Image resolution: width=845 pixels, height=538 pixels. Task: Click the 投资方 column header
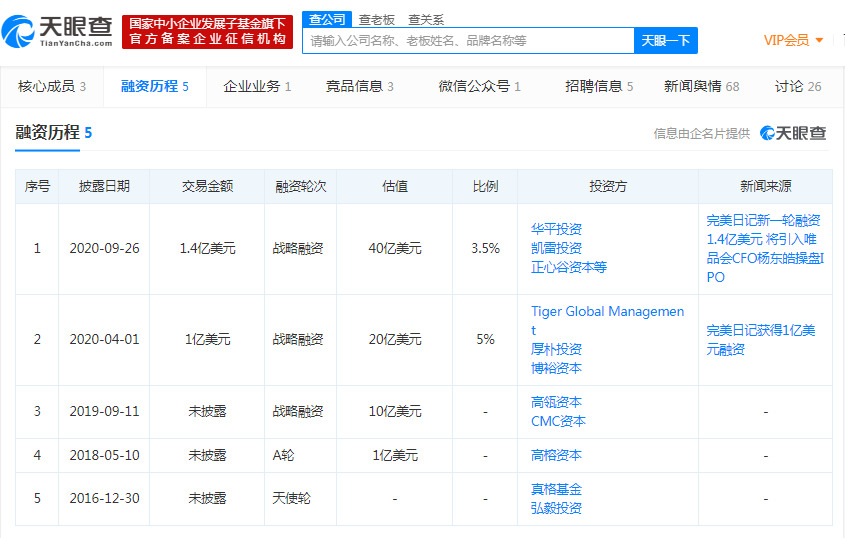pyautogui.click(x=608, y=187)
